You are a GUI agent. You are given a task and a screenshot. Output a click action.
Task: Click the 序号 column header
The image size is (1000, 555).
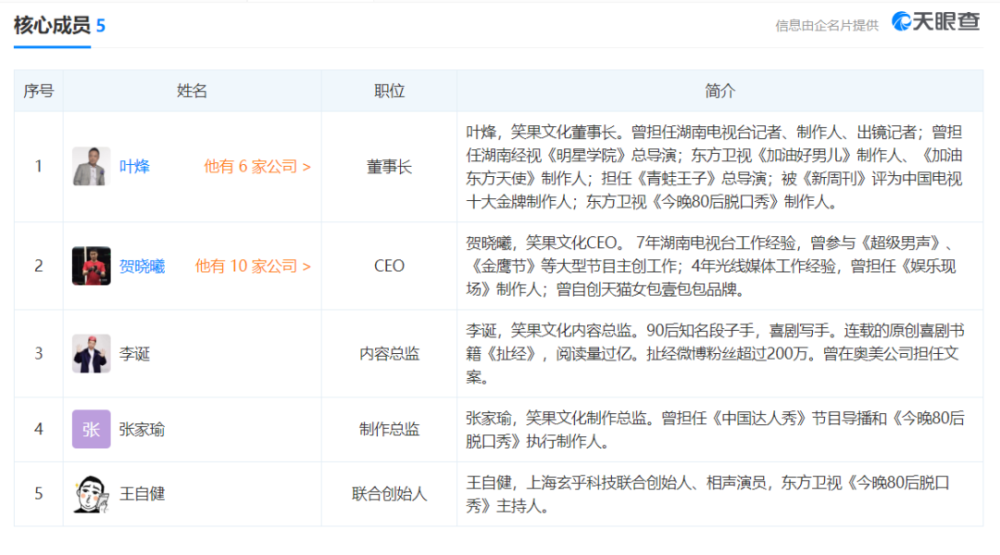[39, 91]
